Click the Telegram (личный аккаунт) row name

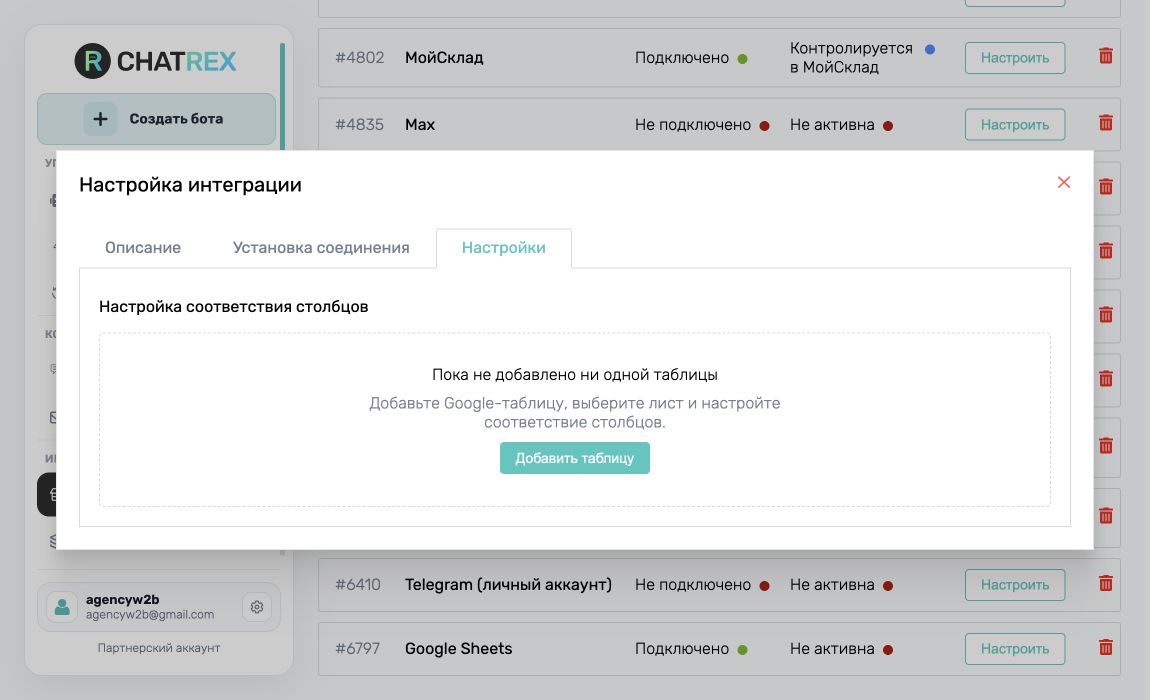tap(508, 585)
